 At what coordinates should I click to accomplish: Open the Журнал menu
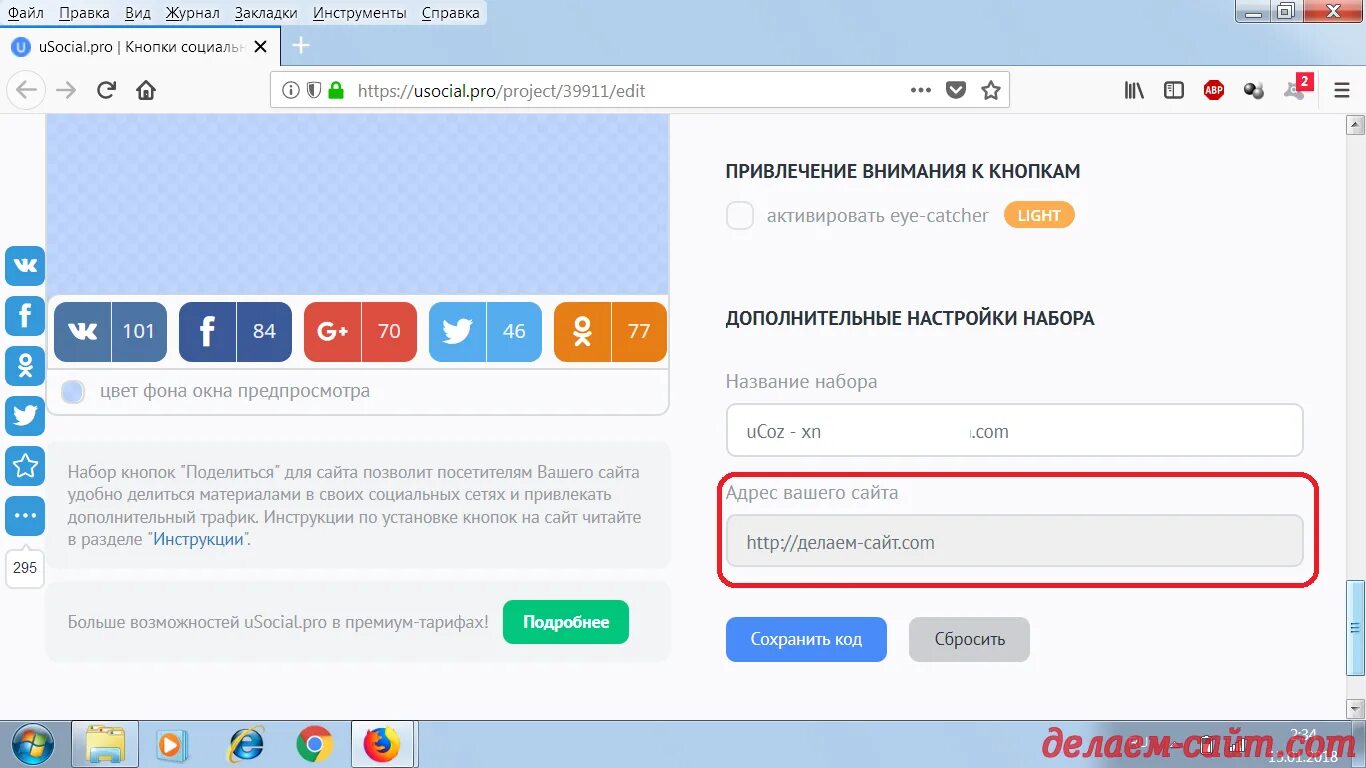(192, 13)
